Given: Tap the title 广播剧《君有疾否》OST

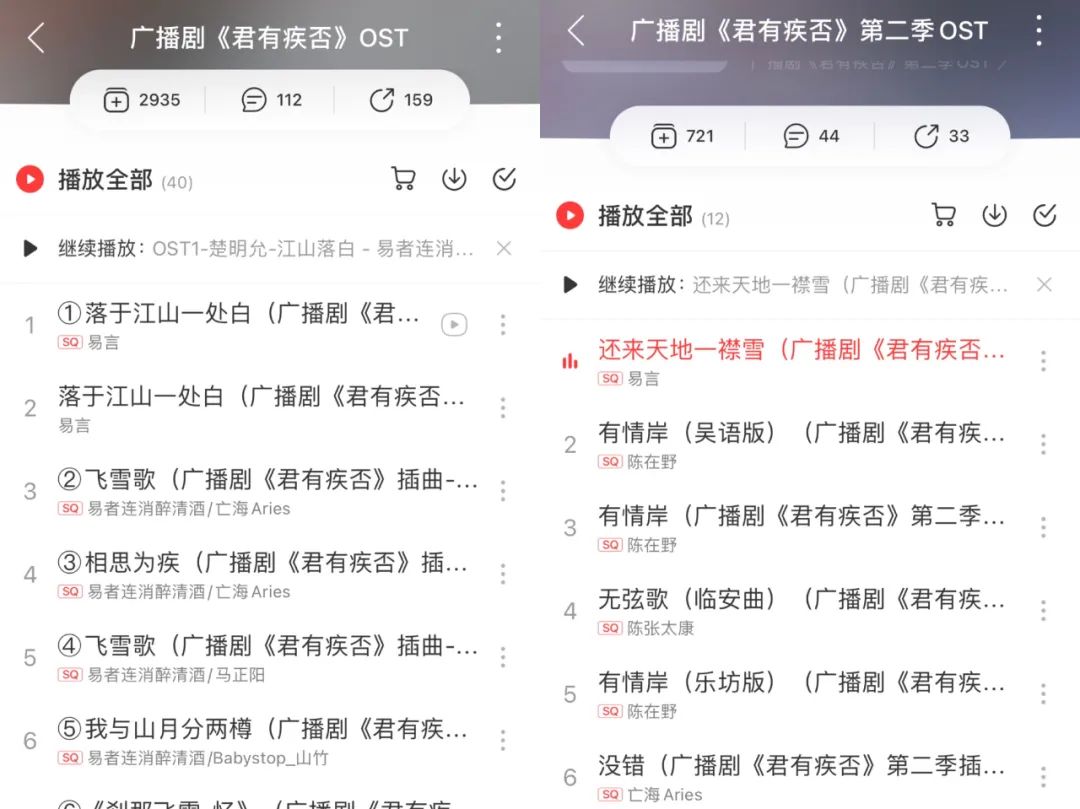Looking at the screenshot, I should pos(269,37).
